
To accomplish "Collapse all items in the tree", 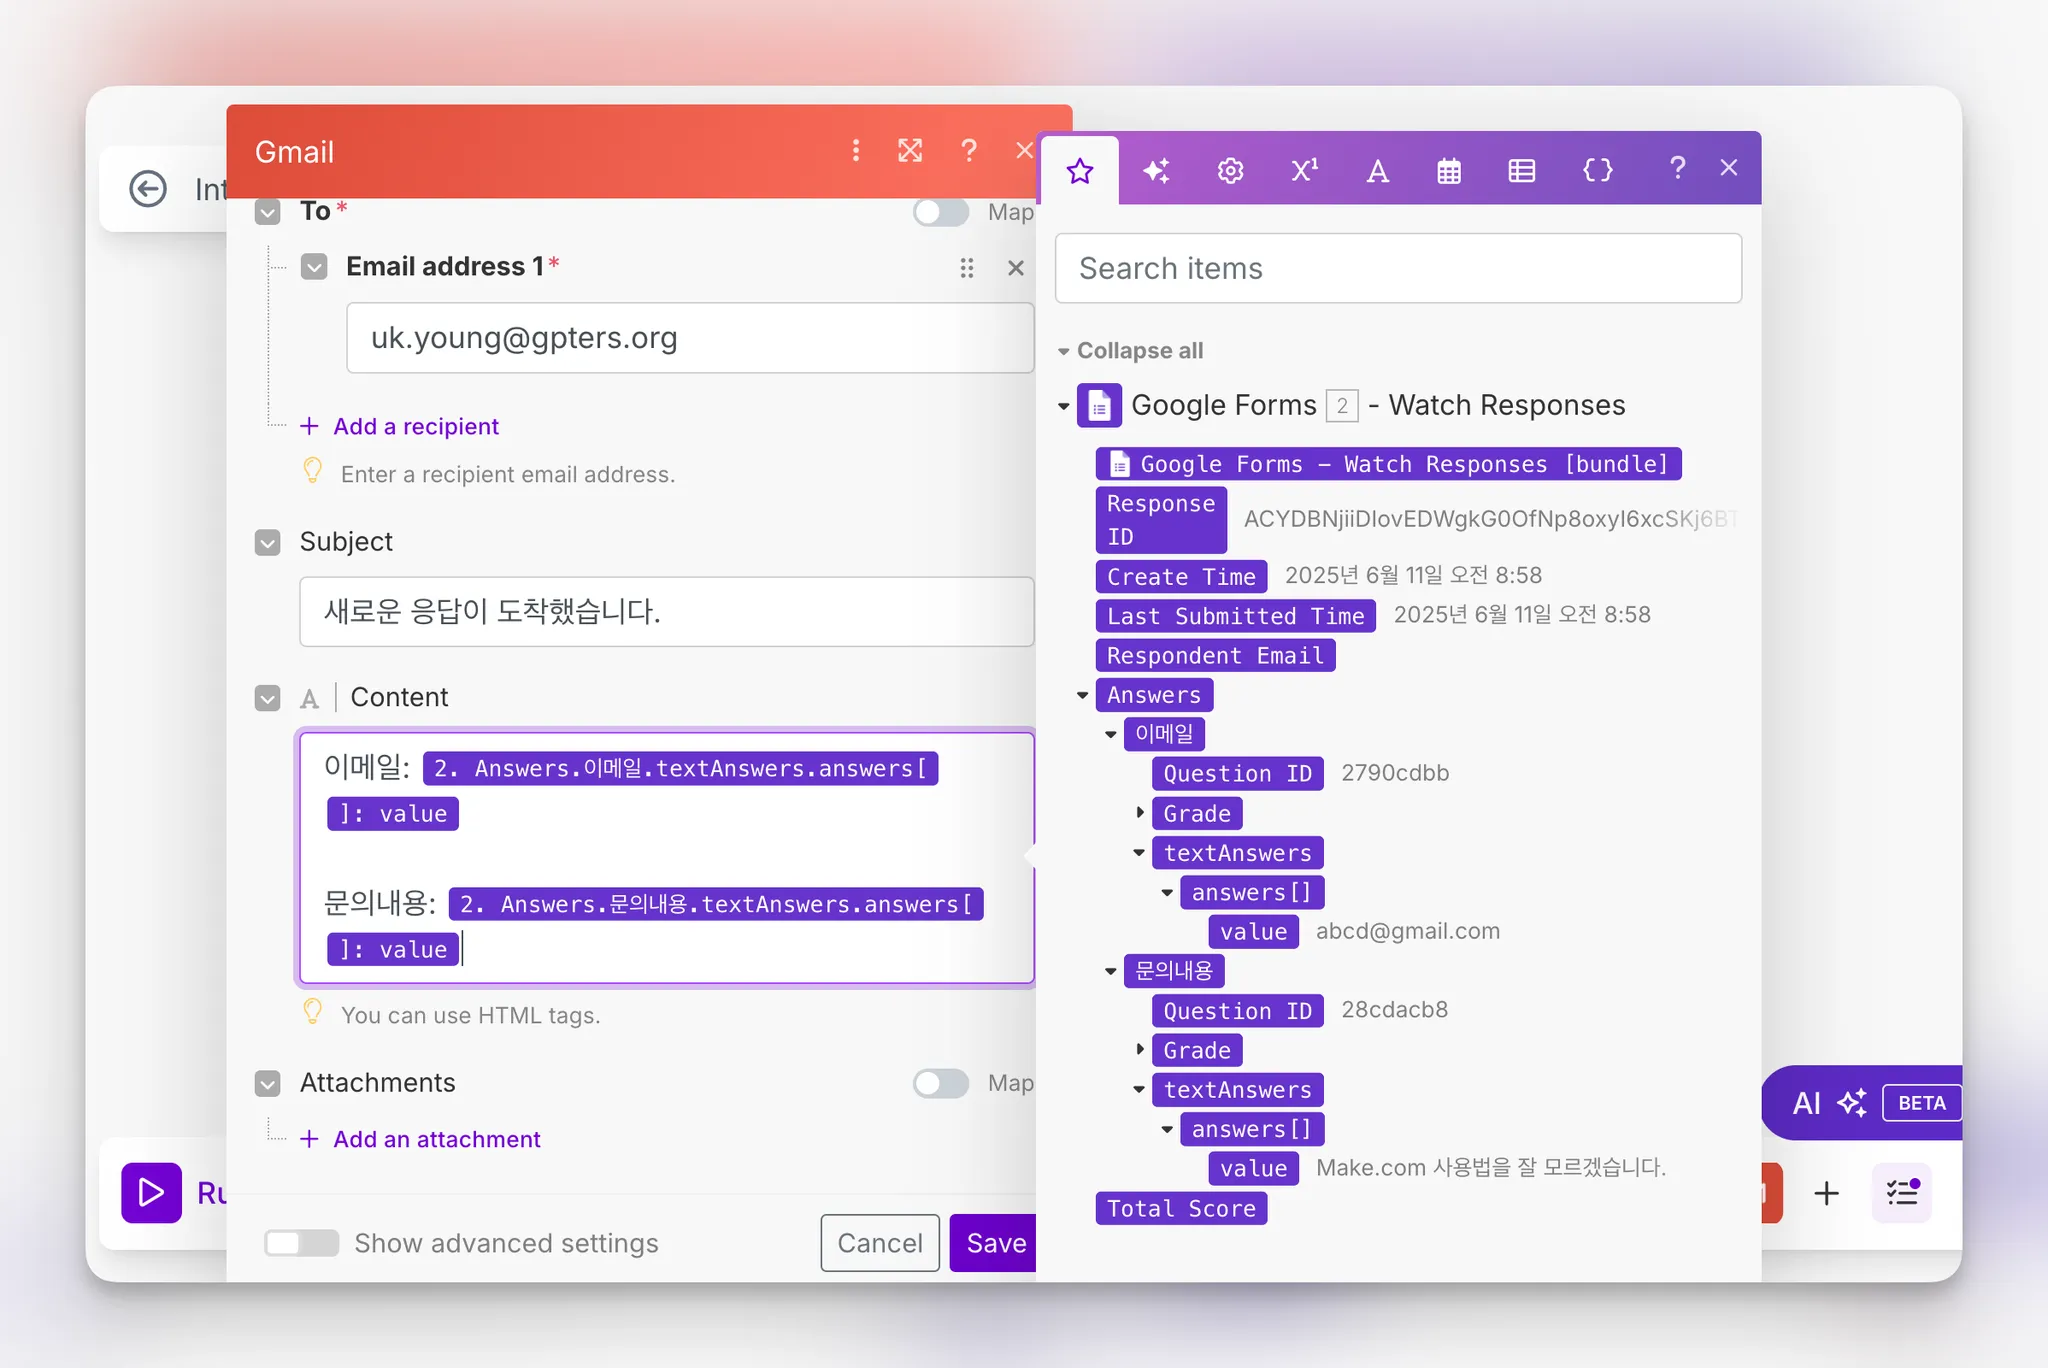I will (1130, 351).
